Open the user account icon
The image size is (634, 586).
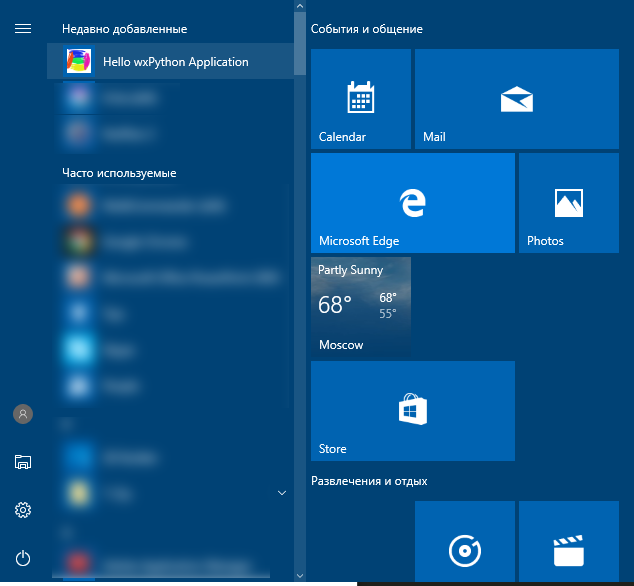23,414
